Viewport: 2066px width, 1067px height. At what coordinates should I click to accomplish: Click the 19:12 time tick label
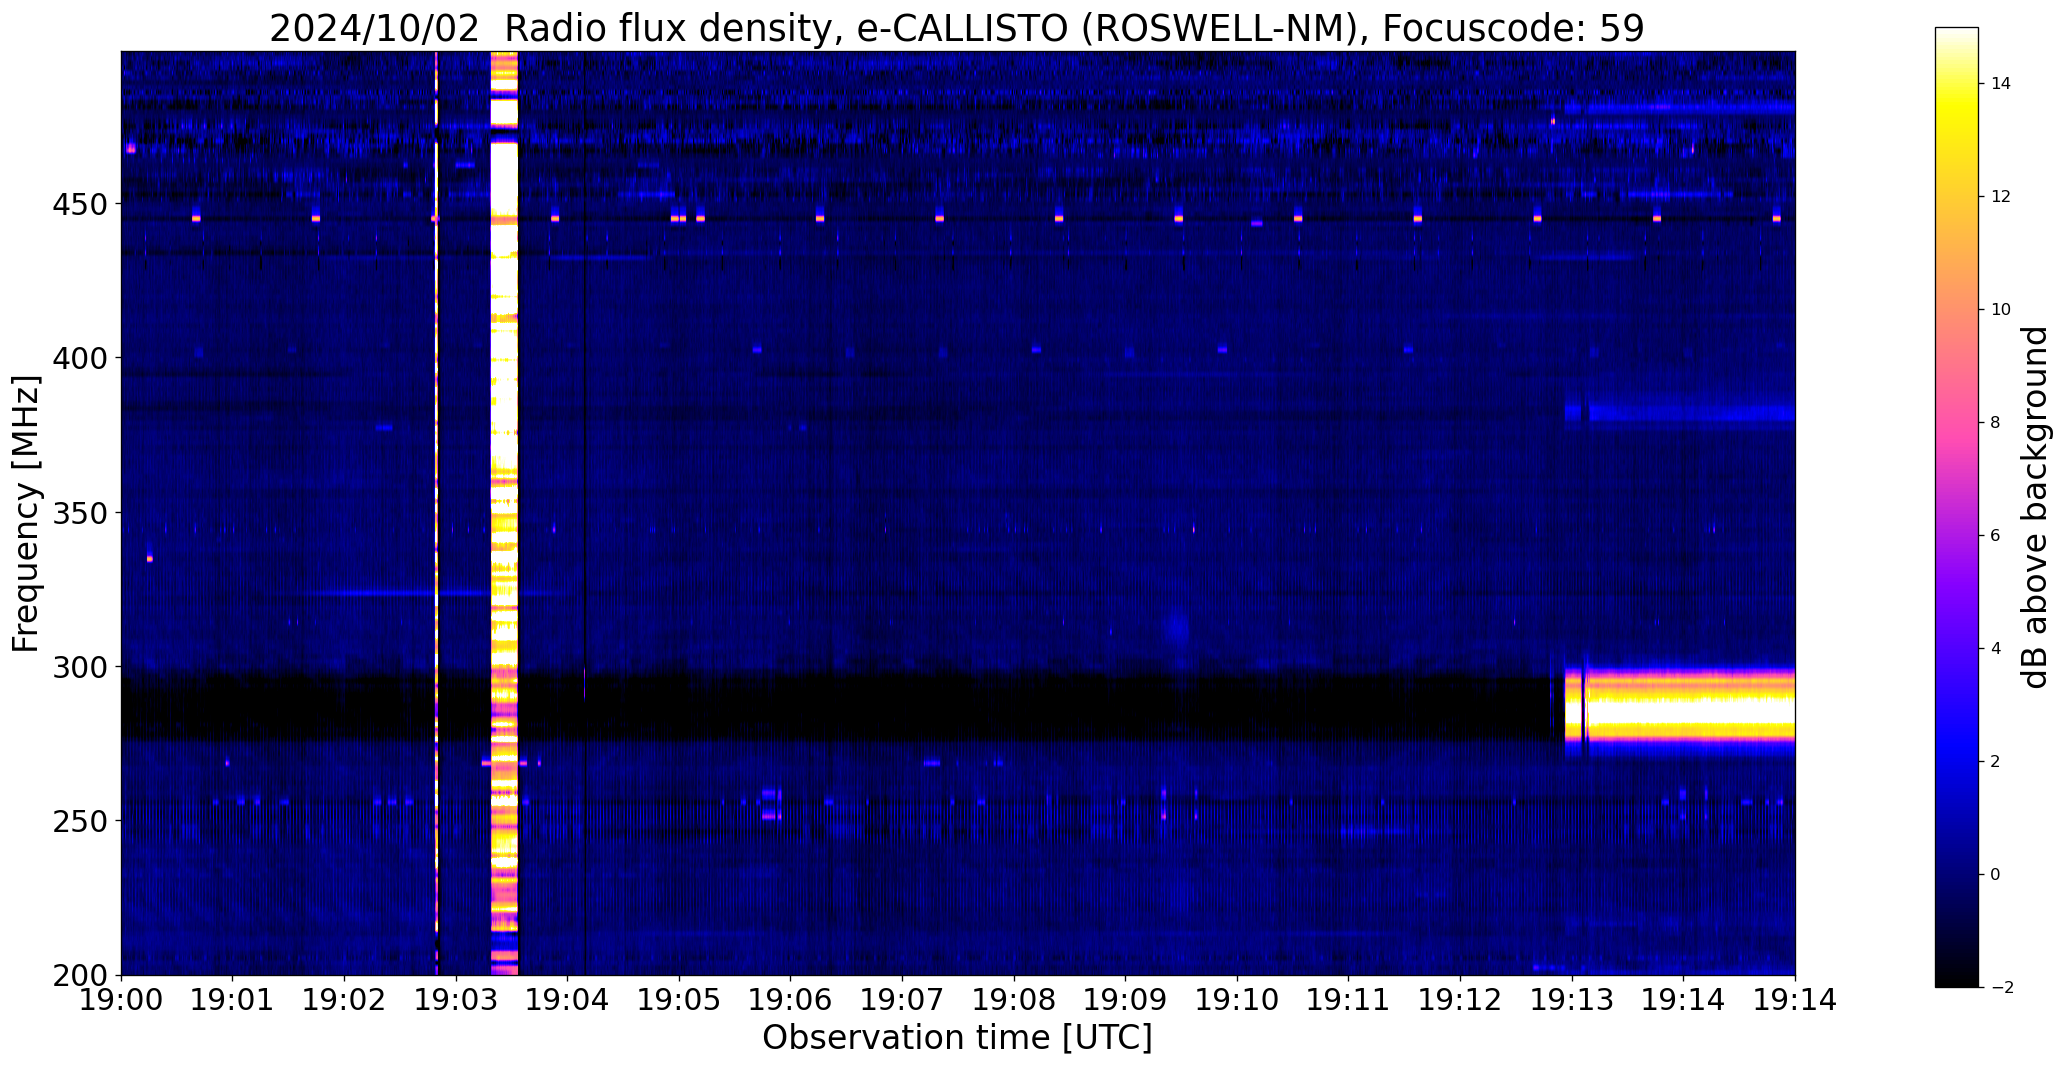pos(1461,1000)
